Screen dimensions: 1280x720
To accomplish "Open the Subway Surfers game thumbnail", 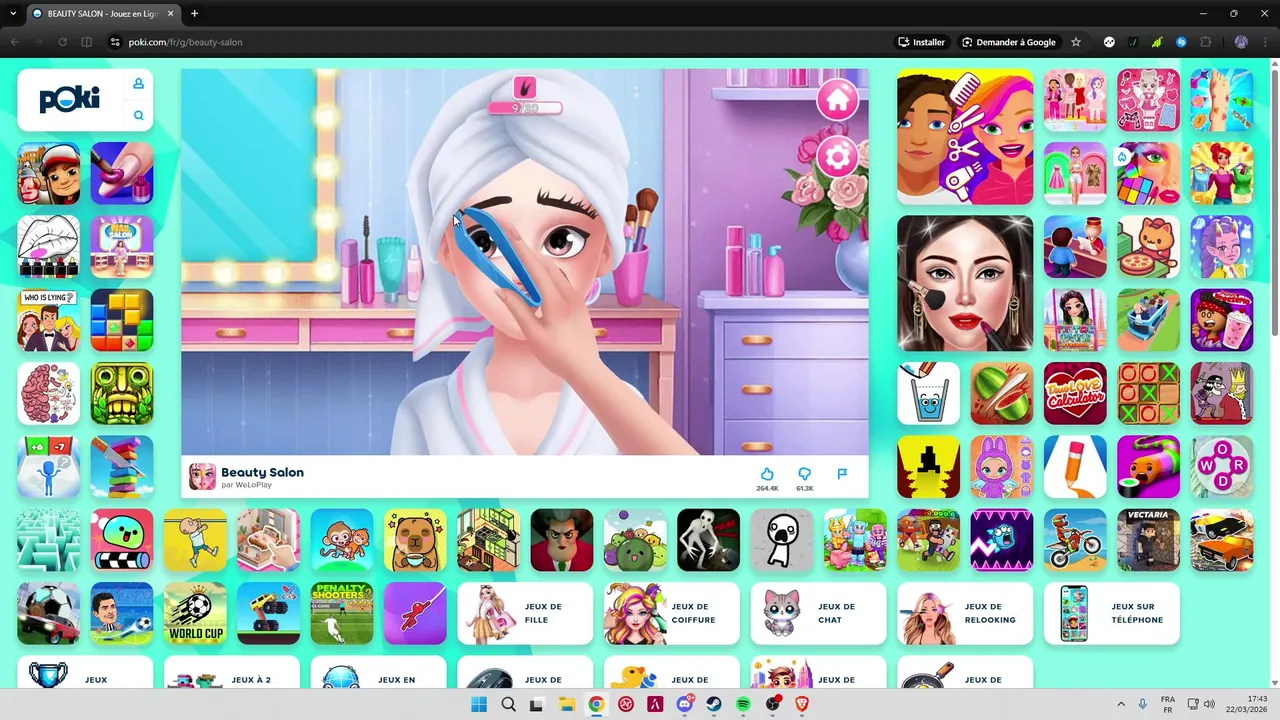I will pos(49,173).
